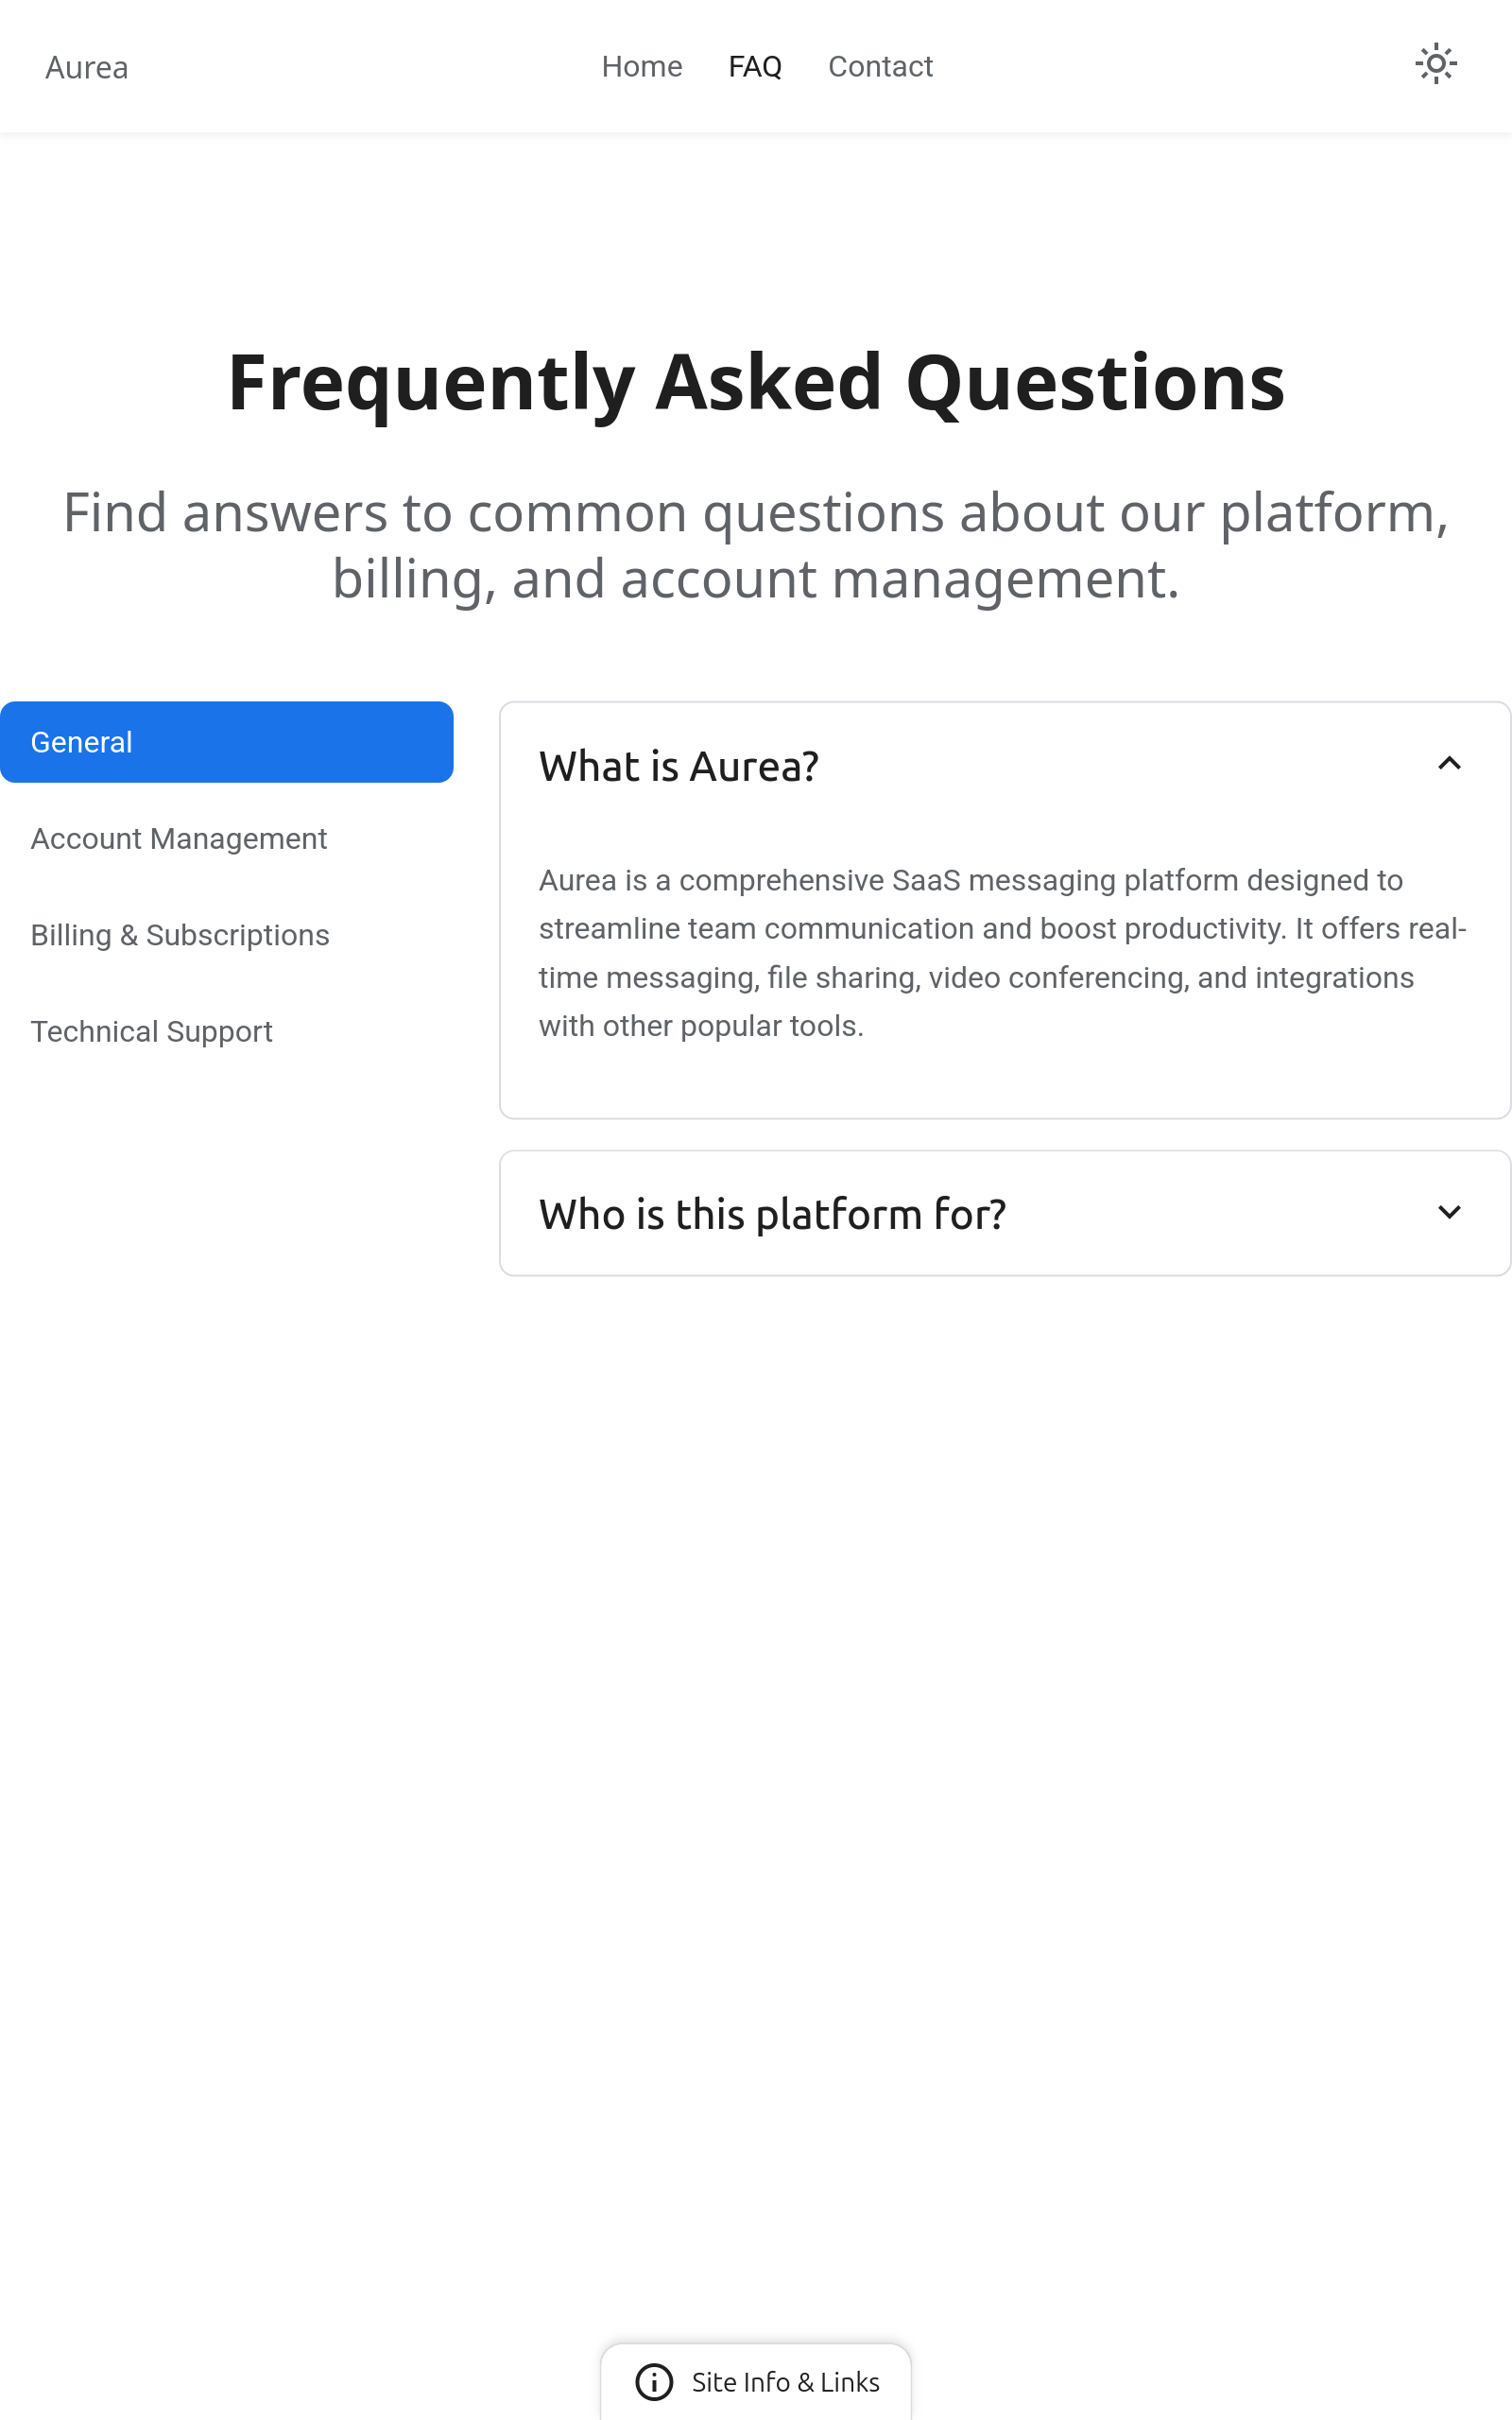
Task: Navigate to the Contact page
Action: coord(879,67)
